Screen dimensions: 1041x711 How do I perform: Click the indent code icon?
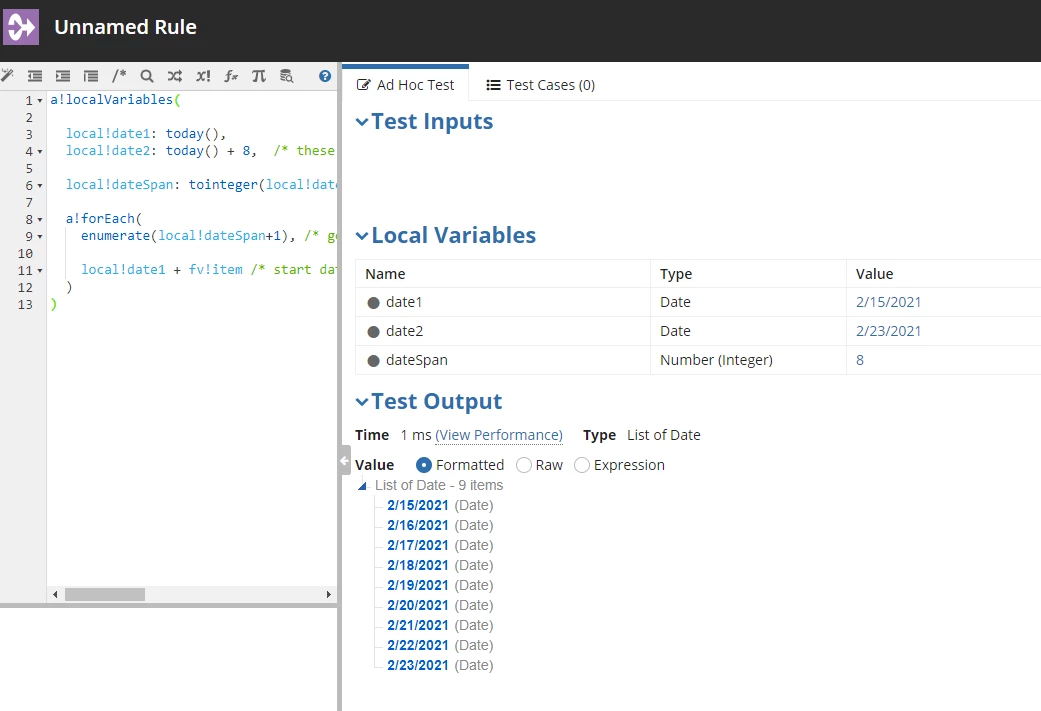tap(63, 76)
